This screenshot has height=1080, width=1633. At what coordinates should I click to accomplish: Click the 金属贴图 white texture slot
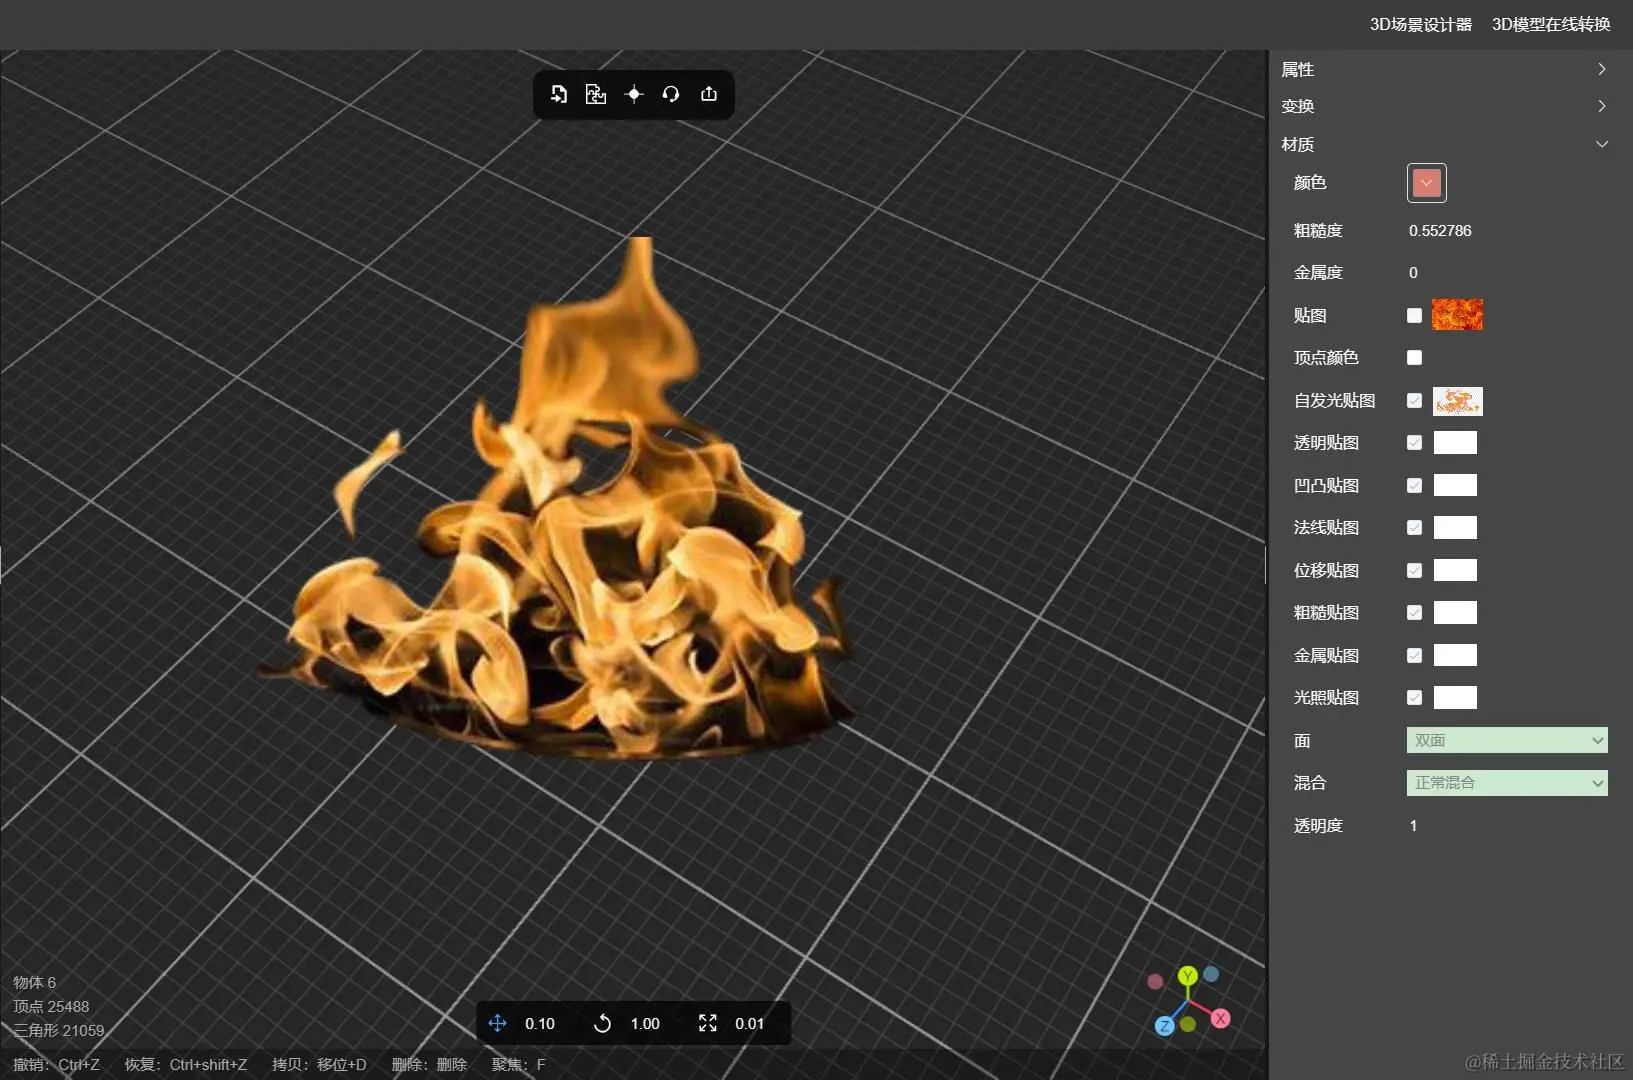(1455, 655)
